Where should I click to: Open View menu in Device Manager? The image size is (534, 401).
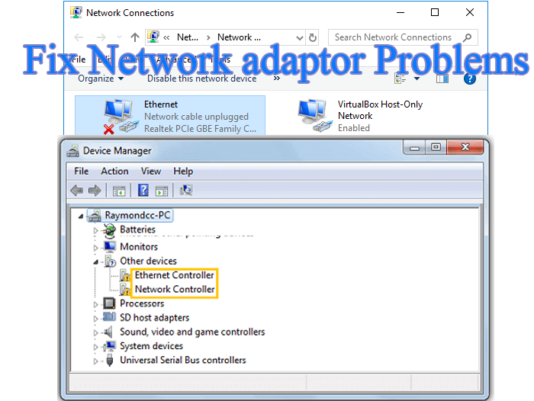pyautogui.click(x=151, y=171)
